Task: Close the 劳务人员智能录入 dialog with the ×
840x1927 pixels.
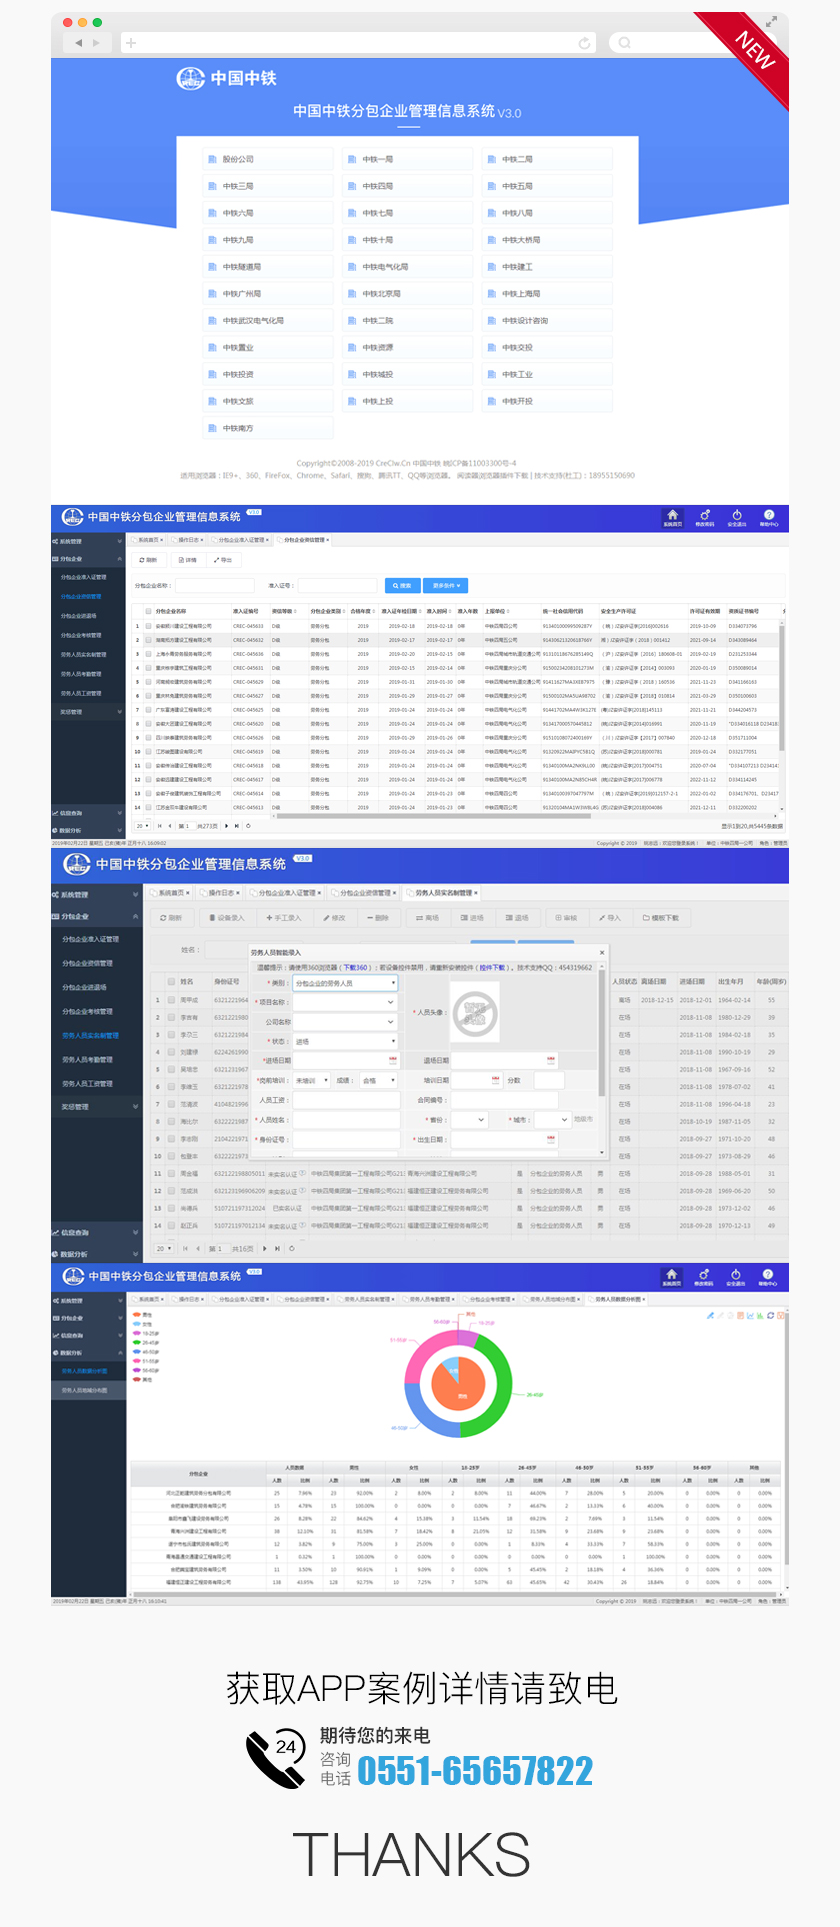Action: click(602, 952)
